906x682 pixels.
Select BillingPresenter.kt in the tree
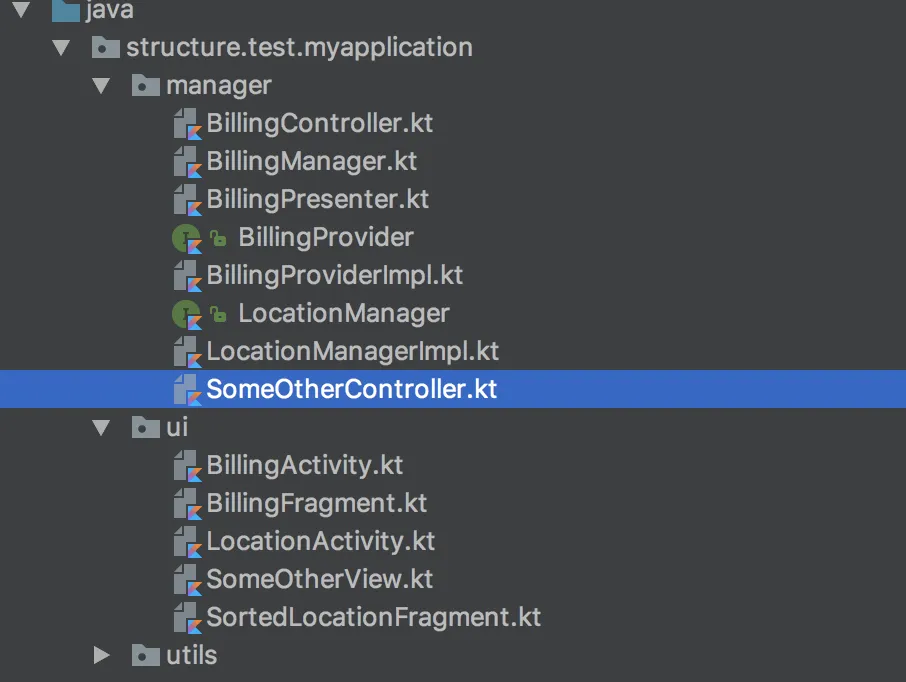click(x=316, y=199)
